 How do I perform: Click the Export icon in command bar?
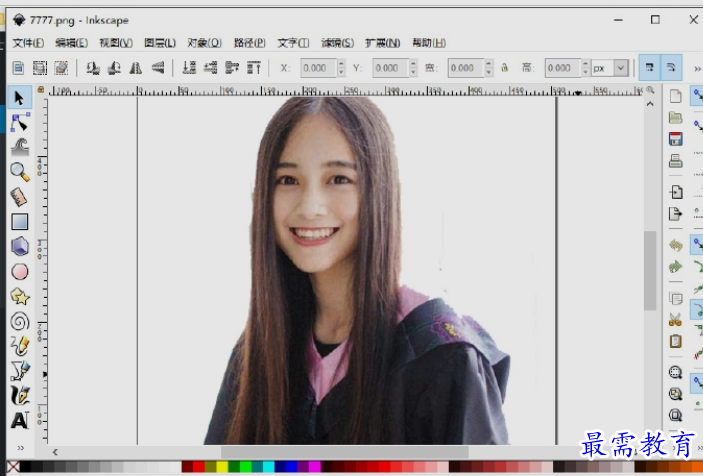(x=676, y=214)
